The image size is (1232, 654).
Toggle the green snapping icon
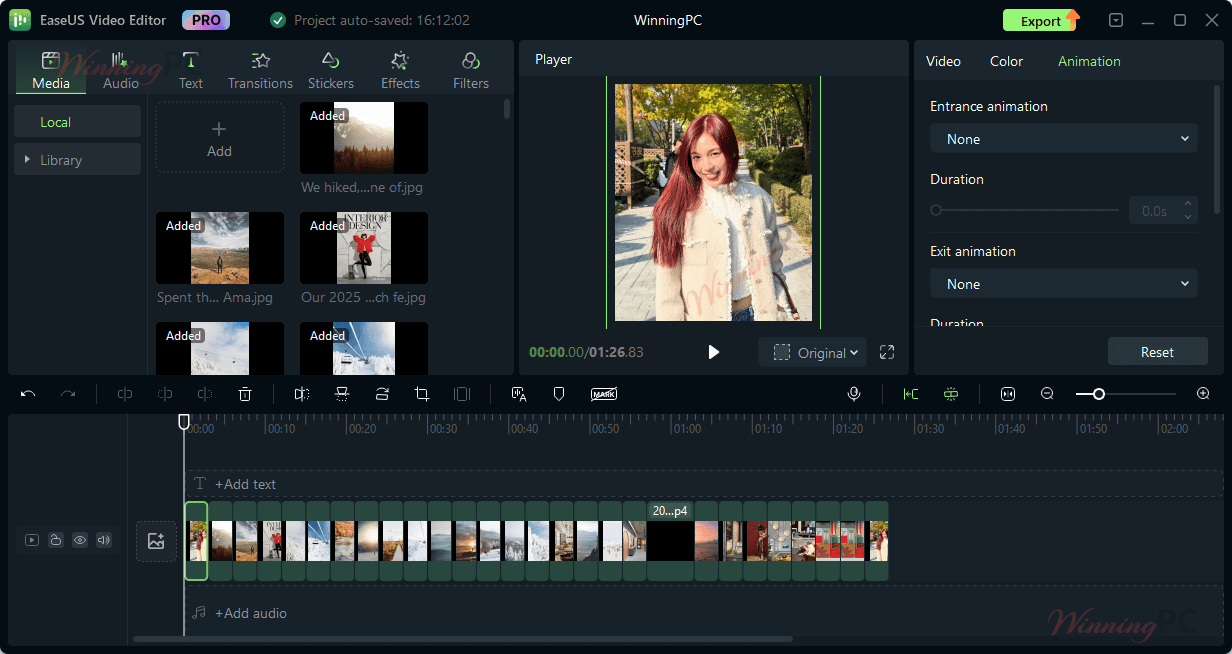(911, 394)
